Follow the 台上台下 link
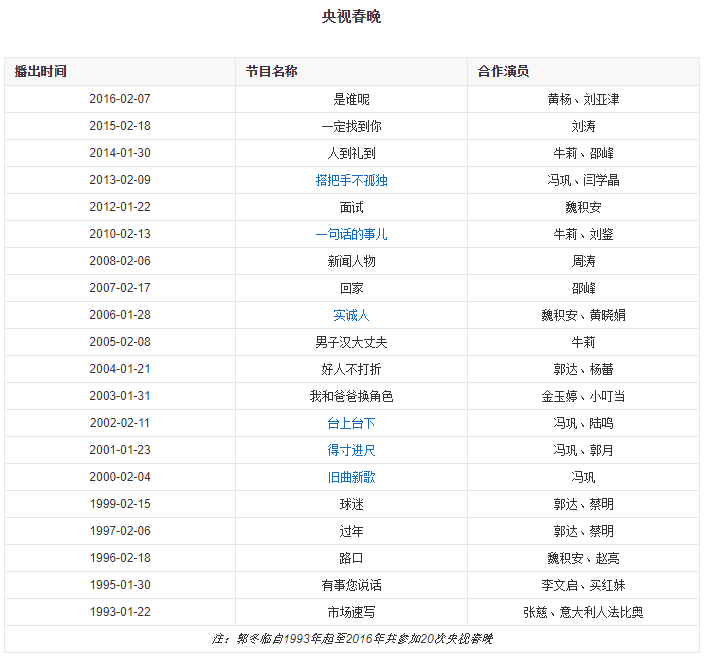Viewport: 705px width, 660px height. click(x=351, y=423)
